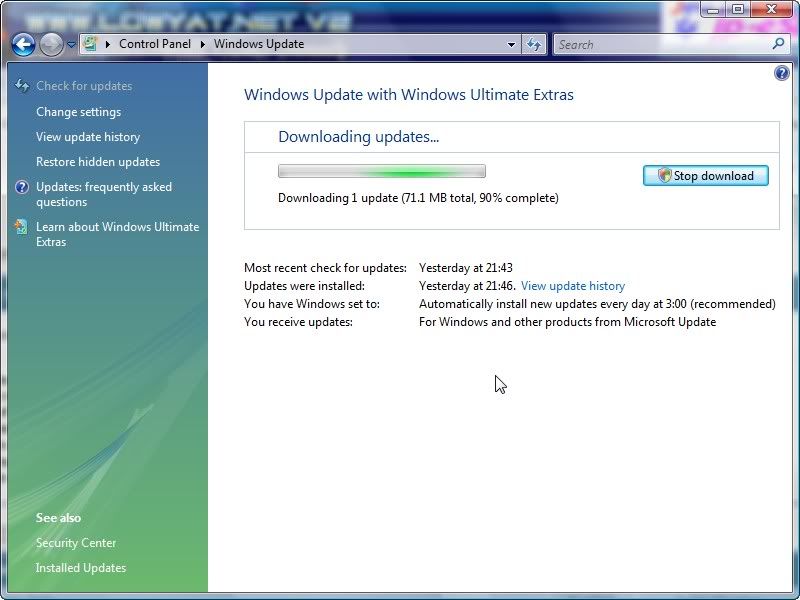Select Control Panel in the address breadcrumb
This screenshot has height=600, width=800.
[x=157, y=44]
